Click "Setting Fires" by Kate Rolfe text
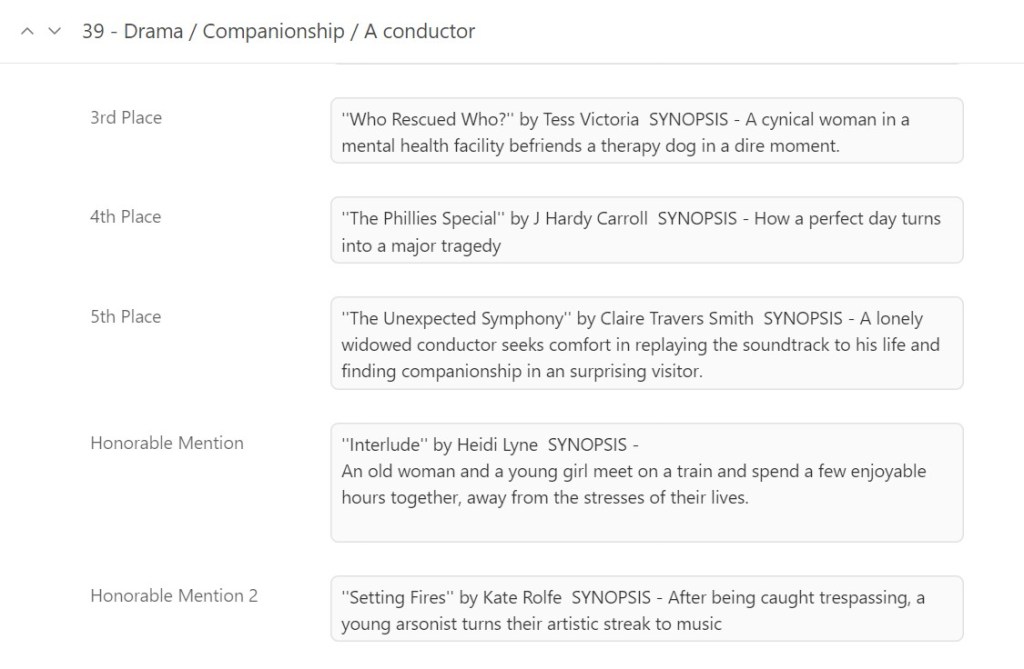 pyautogui.click(x=455, y=598)
